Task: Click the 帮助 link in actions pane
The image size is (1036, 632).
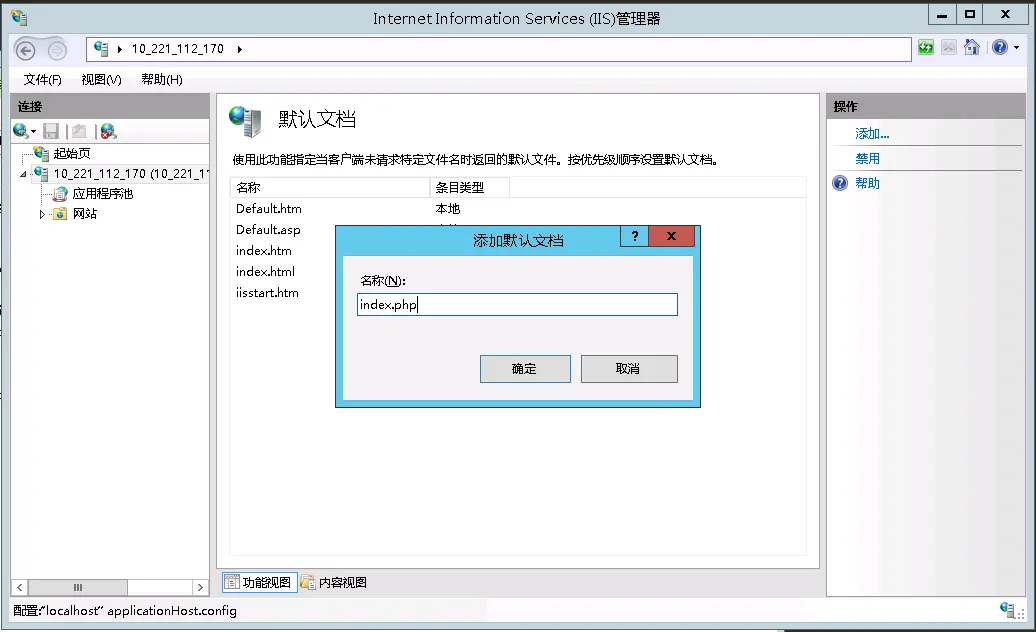Action: click(868, 184)
